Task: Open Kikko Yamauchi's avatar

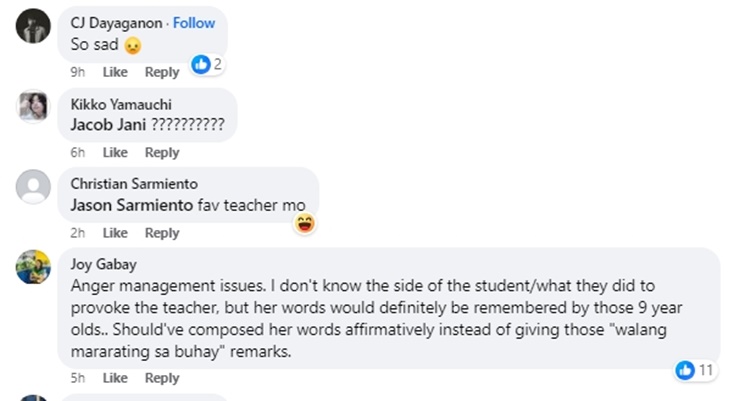Action: click(x=34, y=106)
